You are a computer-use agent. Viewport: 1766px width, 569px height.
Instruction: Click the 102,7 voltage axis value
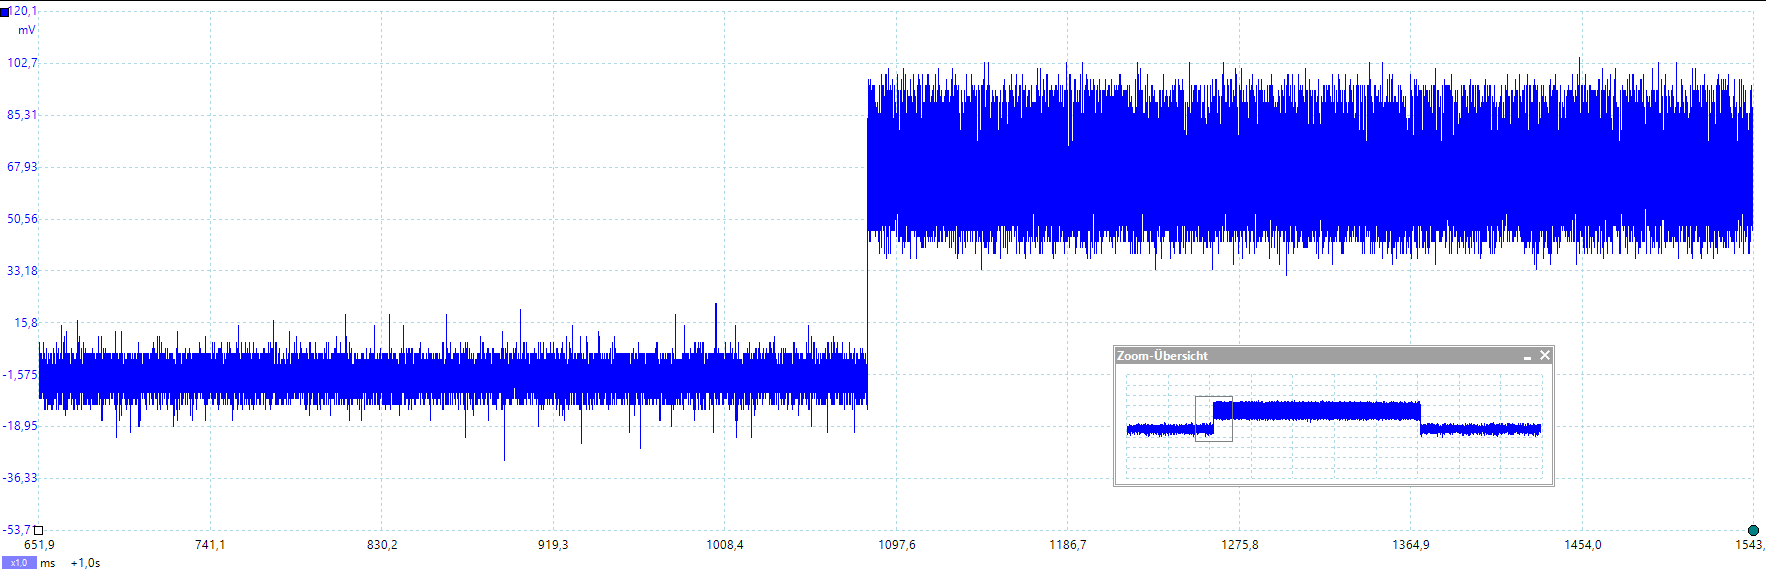pyautogui.click(x=22, y=62)
